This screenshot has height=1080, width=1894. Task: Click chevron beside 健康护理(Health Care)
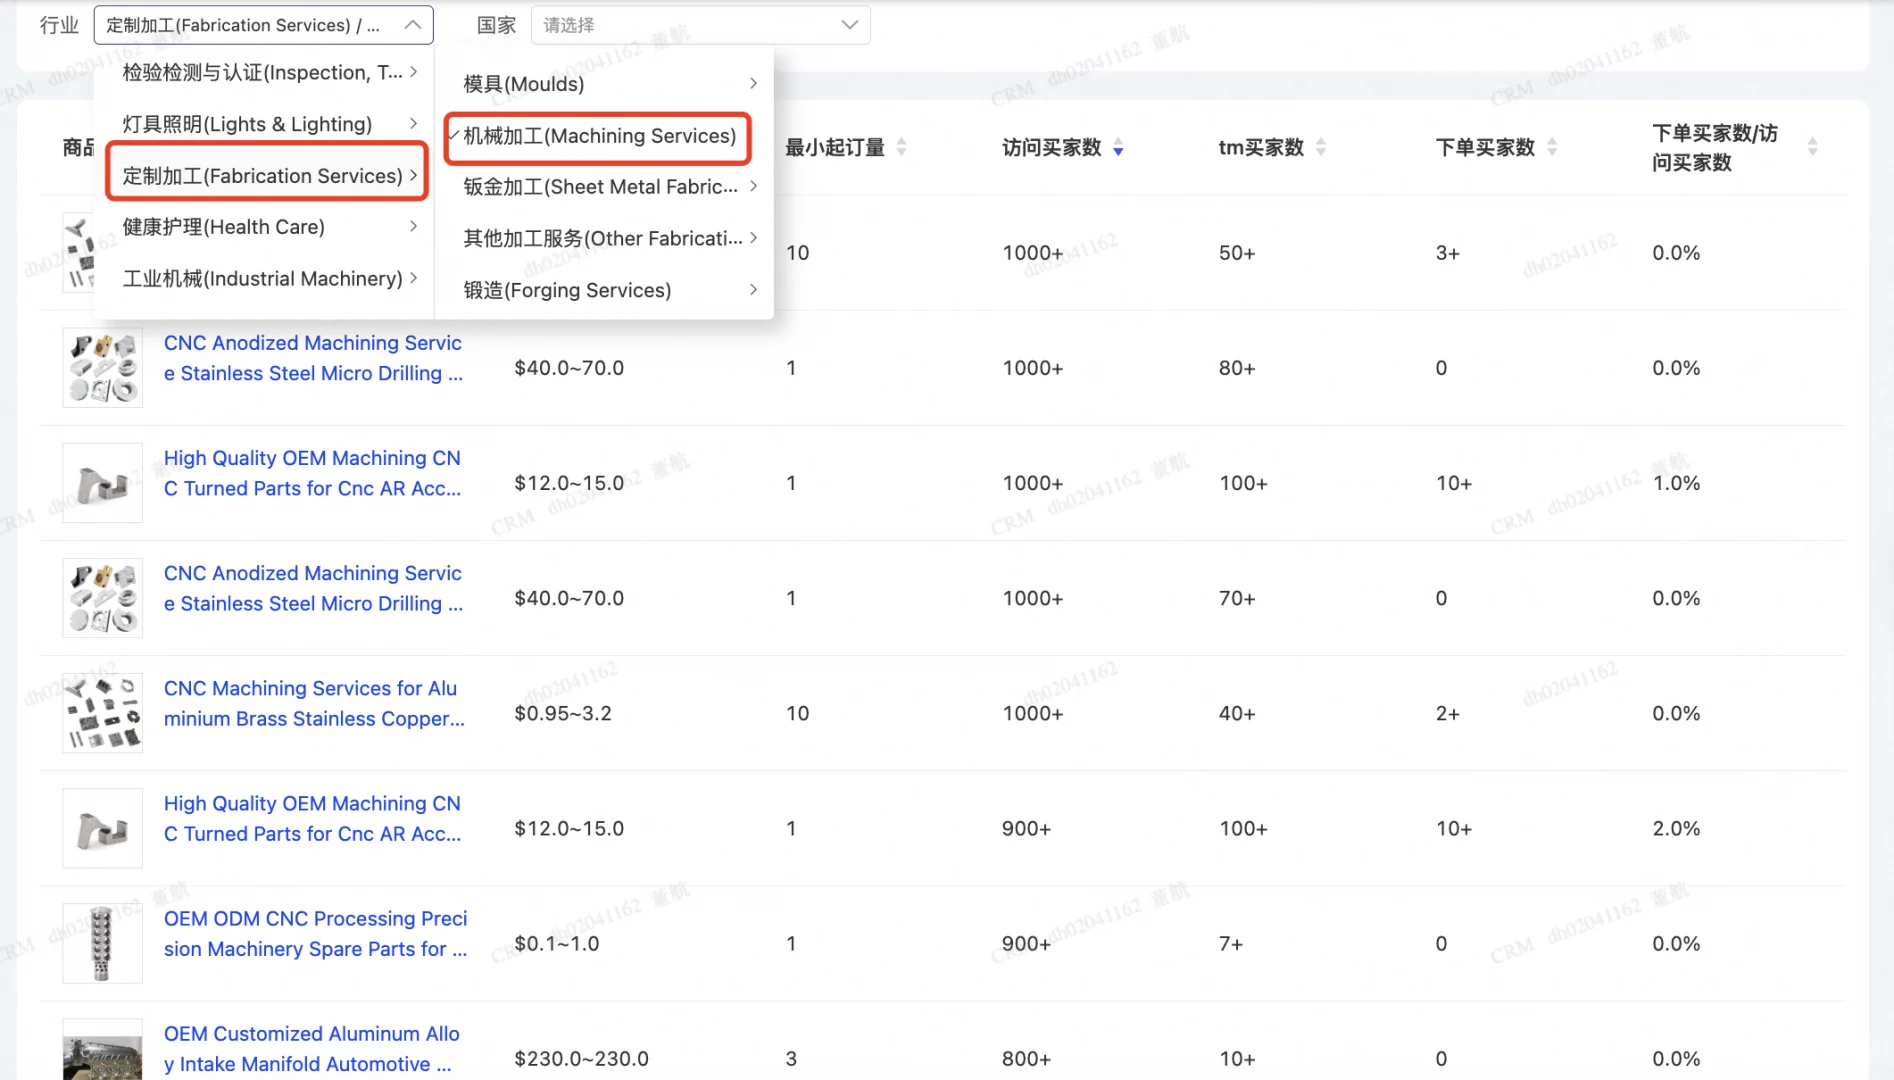click(413, 226)
